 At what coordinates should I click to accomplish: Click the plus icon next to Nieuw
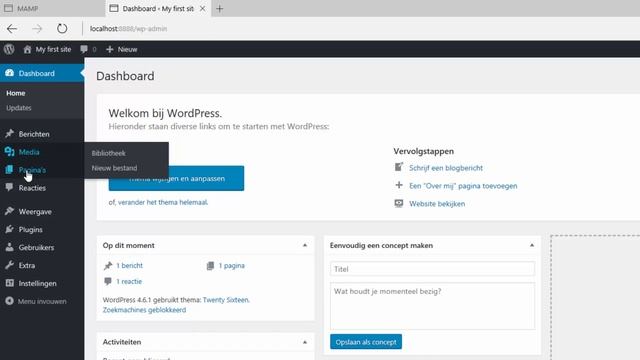109,49
